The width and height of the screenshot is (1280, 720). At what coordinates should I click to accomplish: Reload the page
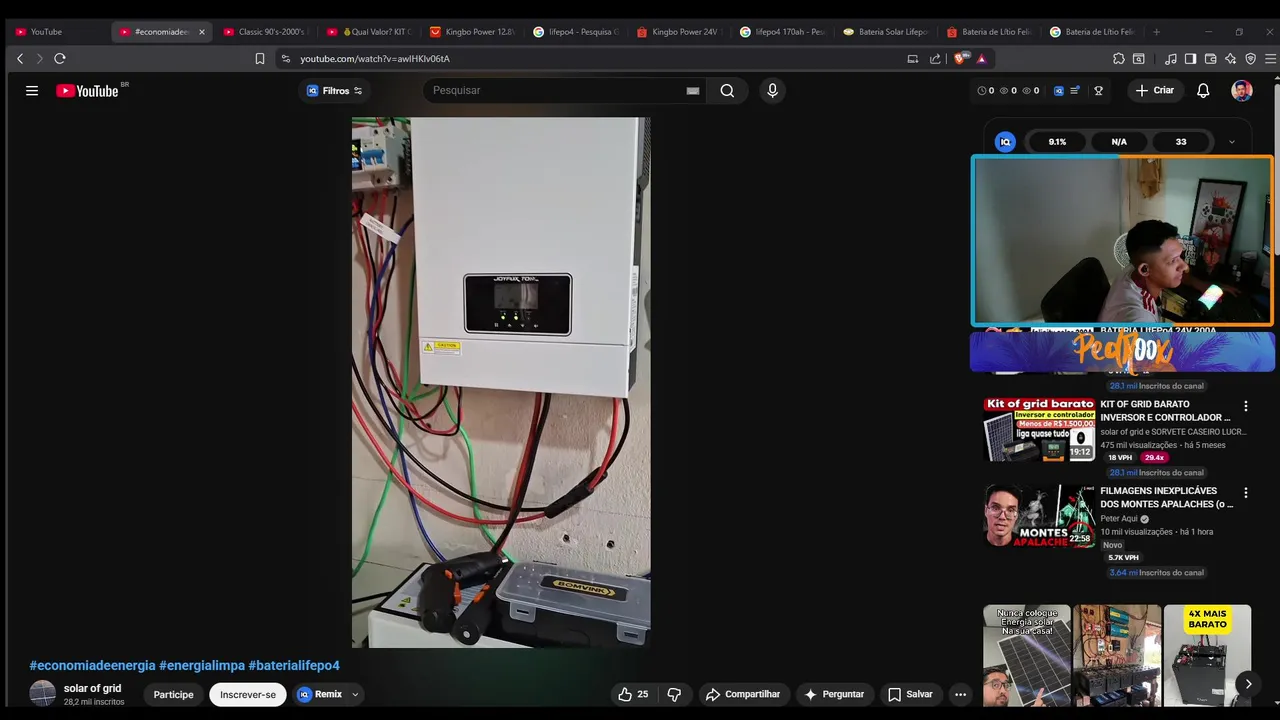point(60,59)
